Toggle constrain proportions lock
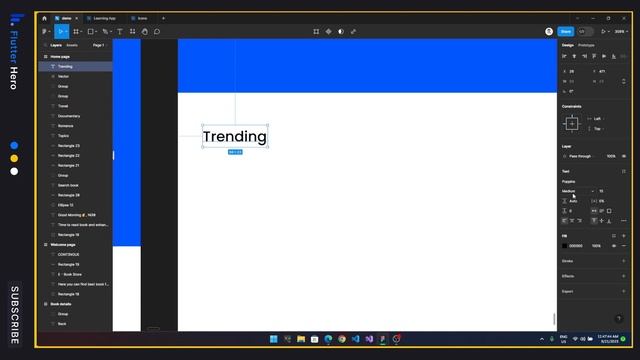Viewport: 640px width, 360px height. 624,81
